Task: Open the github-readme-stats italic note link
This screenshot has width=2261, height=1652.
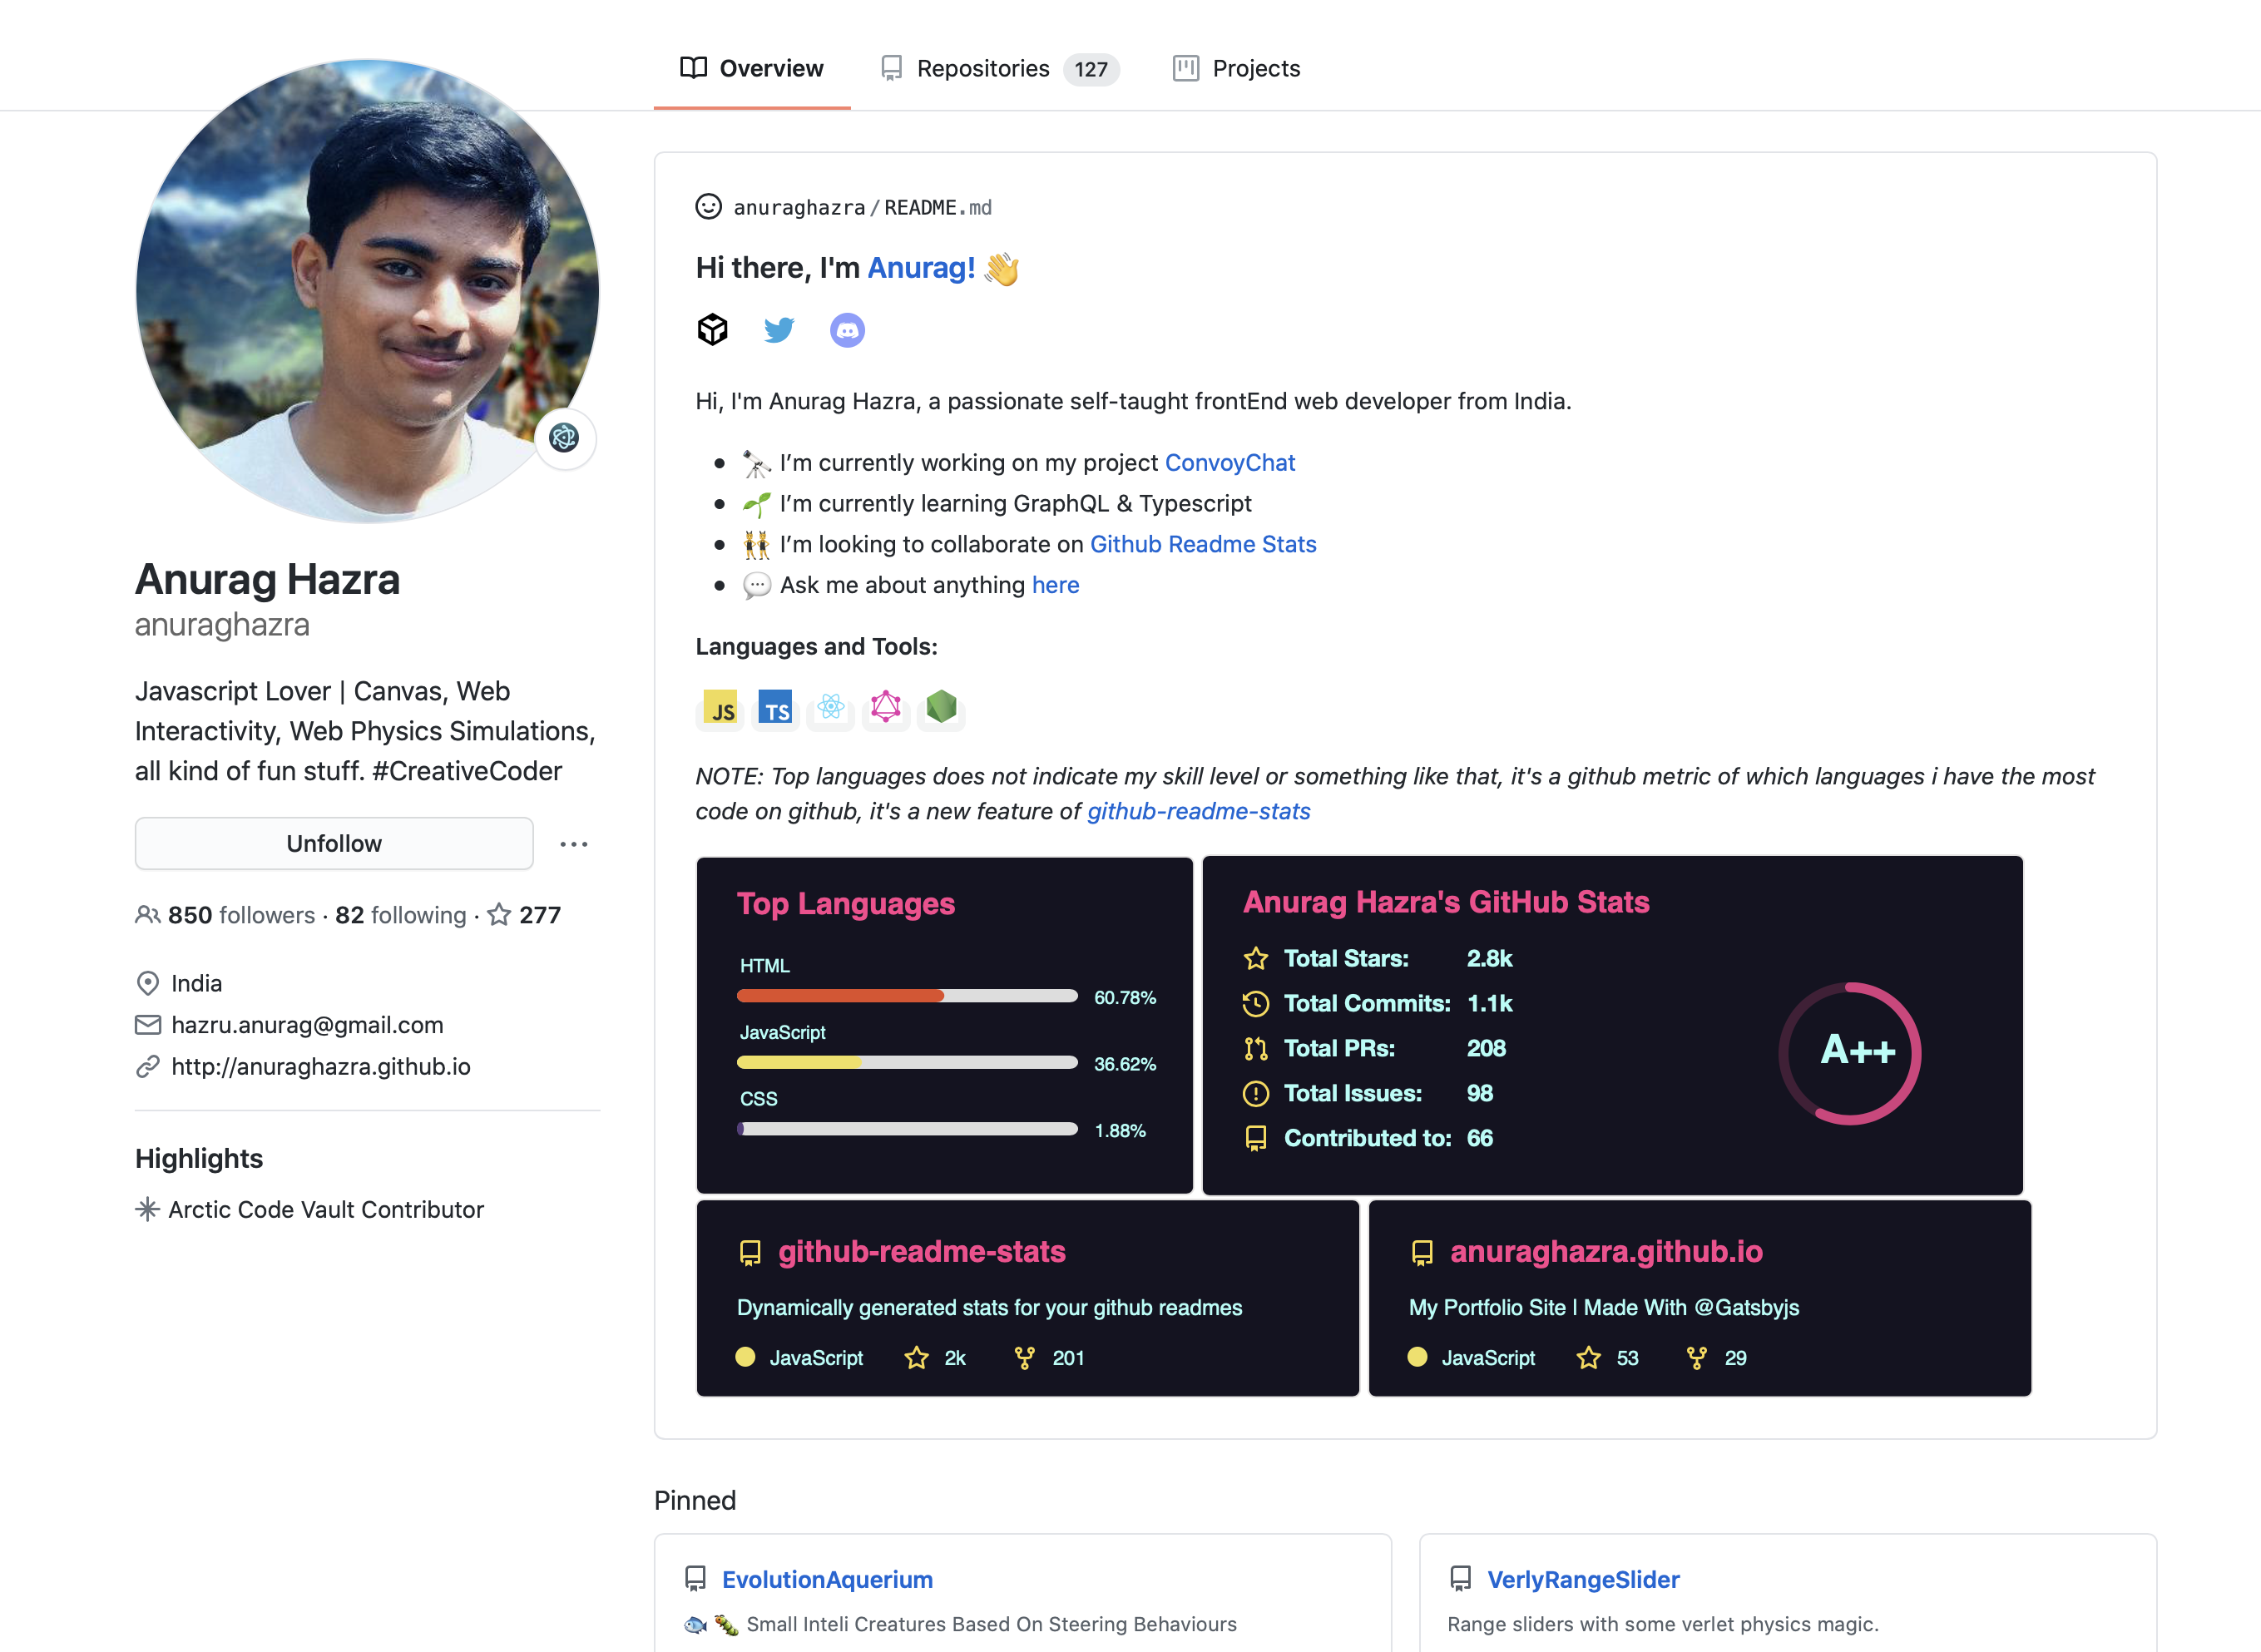Action: point(1199,811)
